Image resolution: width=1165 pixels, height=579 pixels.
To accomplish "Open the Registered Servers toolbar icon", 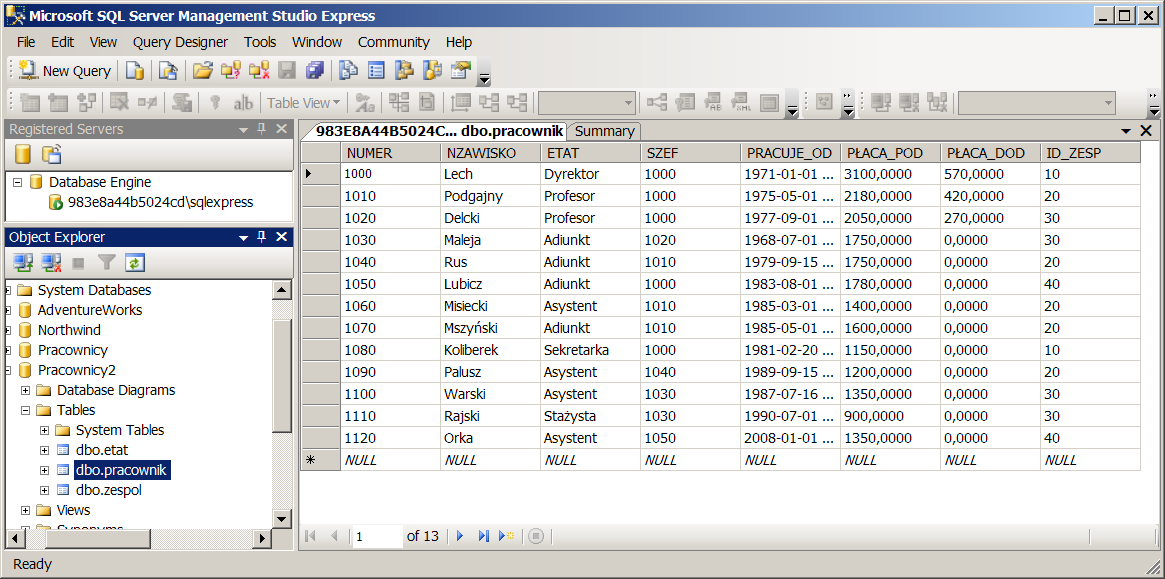I will click(348, 71).
